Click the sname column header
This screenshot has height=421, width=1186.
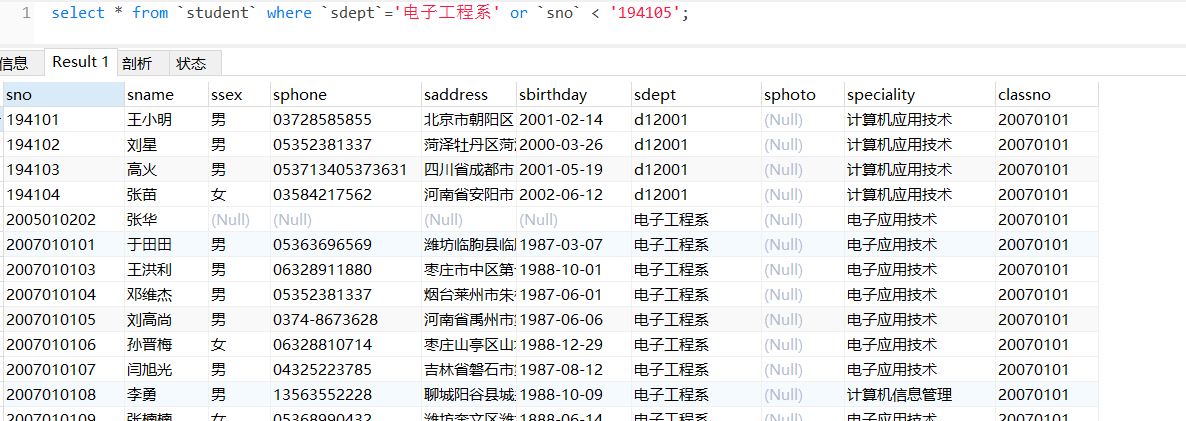(166, 94)
